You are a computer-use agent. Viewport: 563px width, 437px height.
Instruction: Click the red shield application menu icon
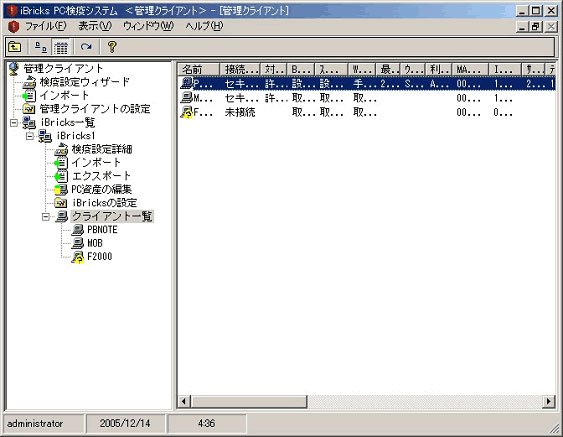(13, 26)
